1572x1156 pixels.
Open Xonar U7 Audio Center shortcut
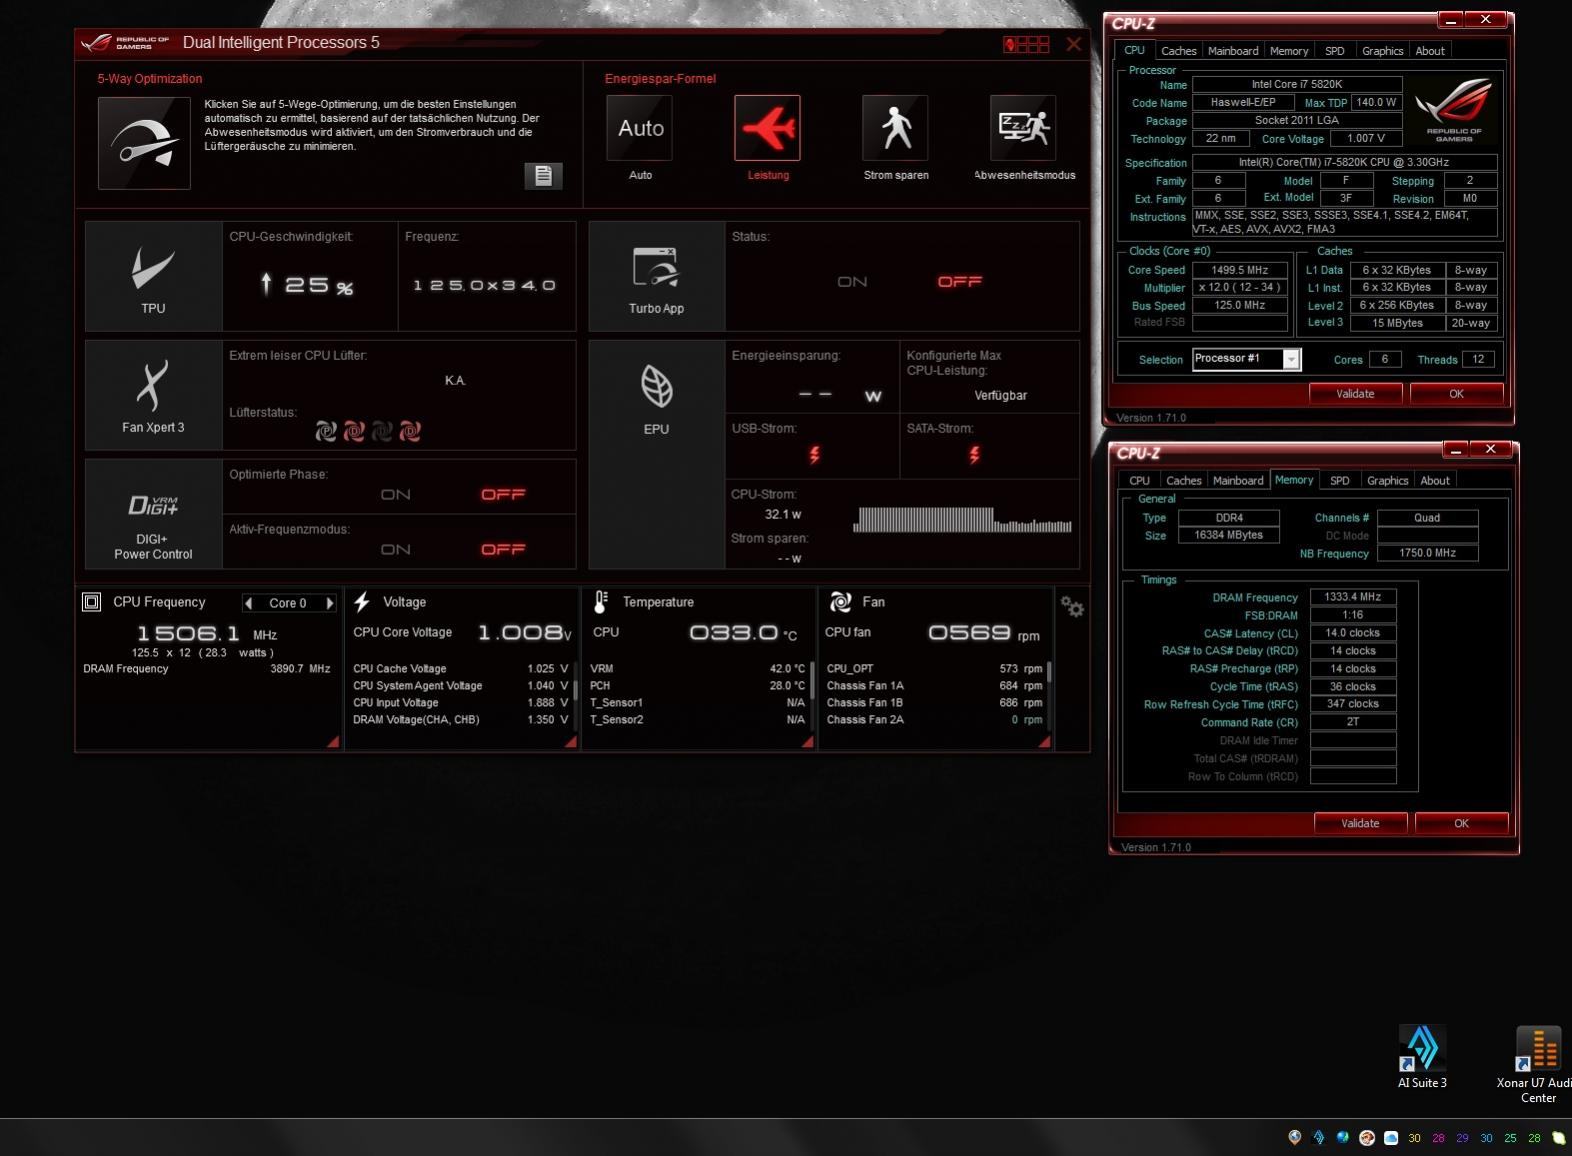(x=1537, y=1064)
